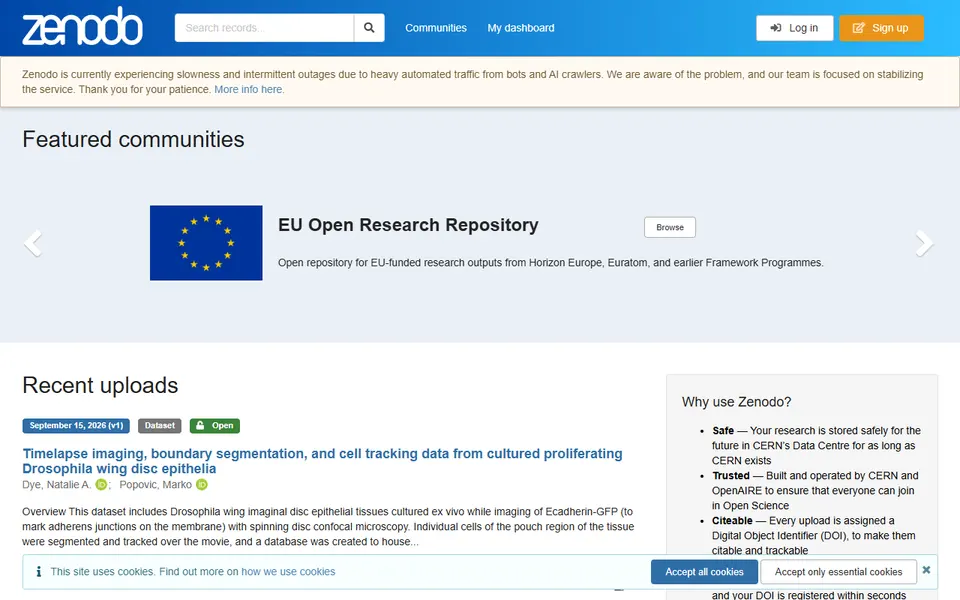Click ORCID icon next to Marko Popovic
Viewport: 960px width, 600px height.
coord(201,484)
